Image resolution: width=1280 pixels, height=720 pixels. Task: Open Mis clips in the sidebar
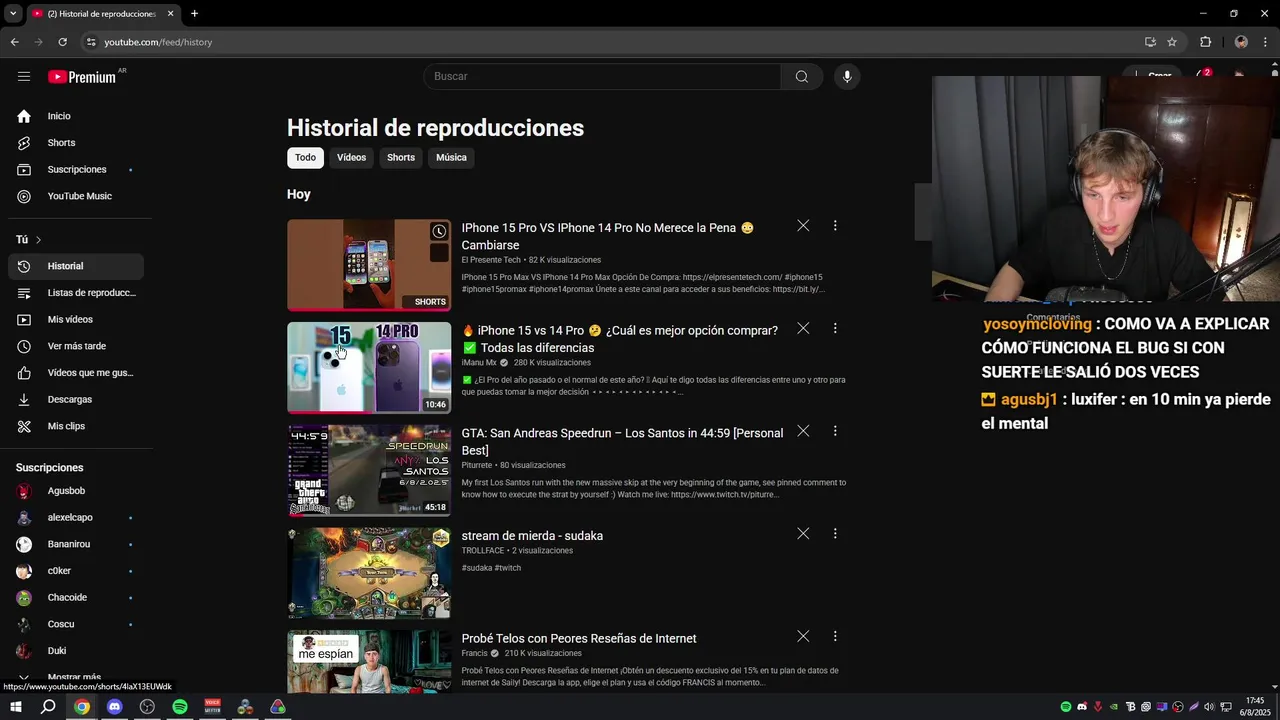click(76, 426)
